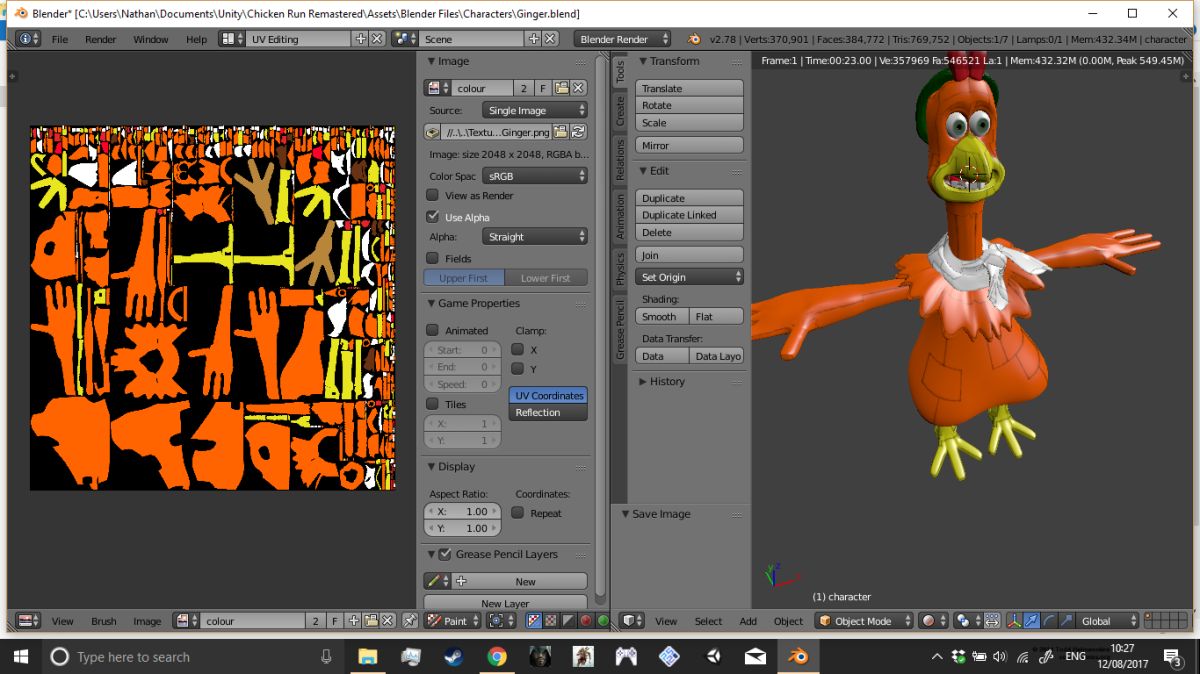1200x674 pixels.
Task: Select the Reflection mapping option
Action: [548, 412]
